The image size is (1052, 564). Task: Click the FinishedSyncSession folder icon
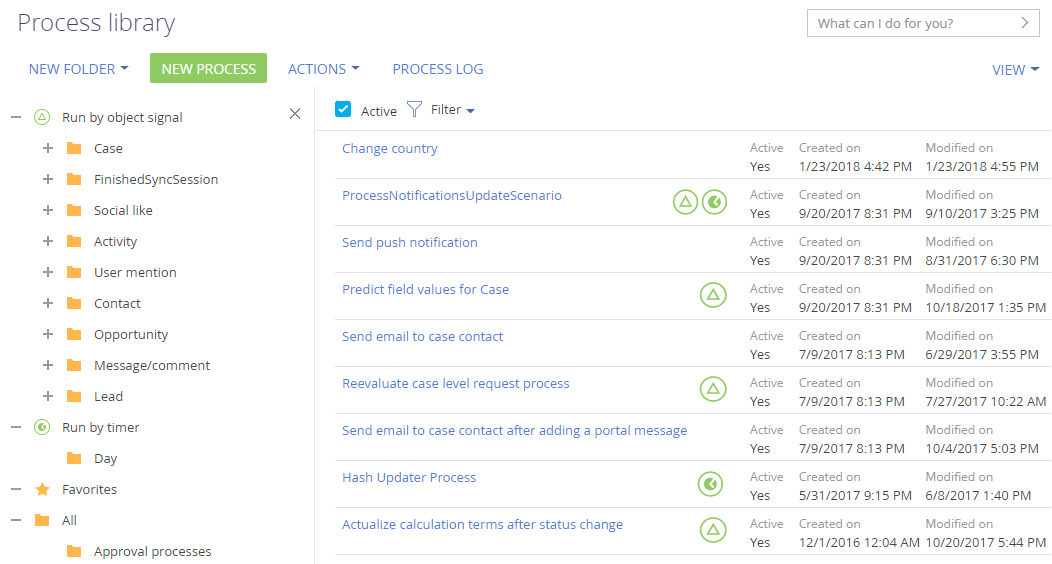74,179
